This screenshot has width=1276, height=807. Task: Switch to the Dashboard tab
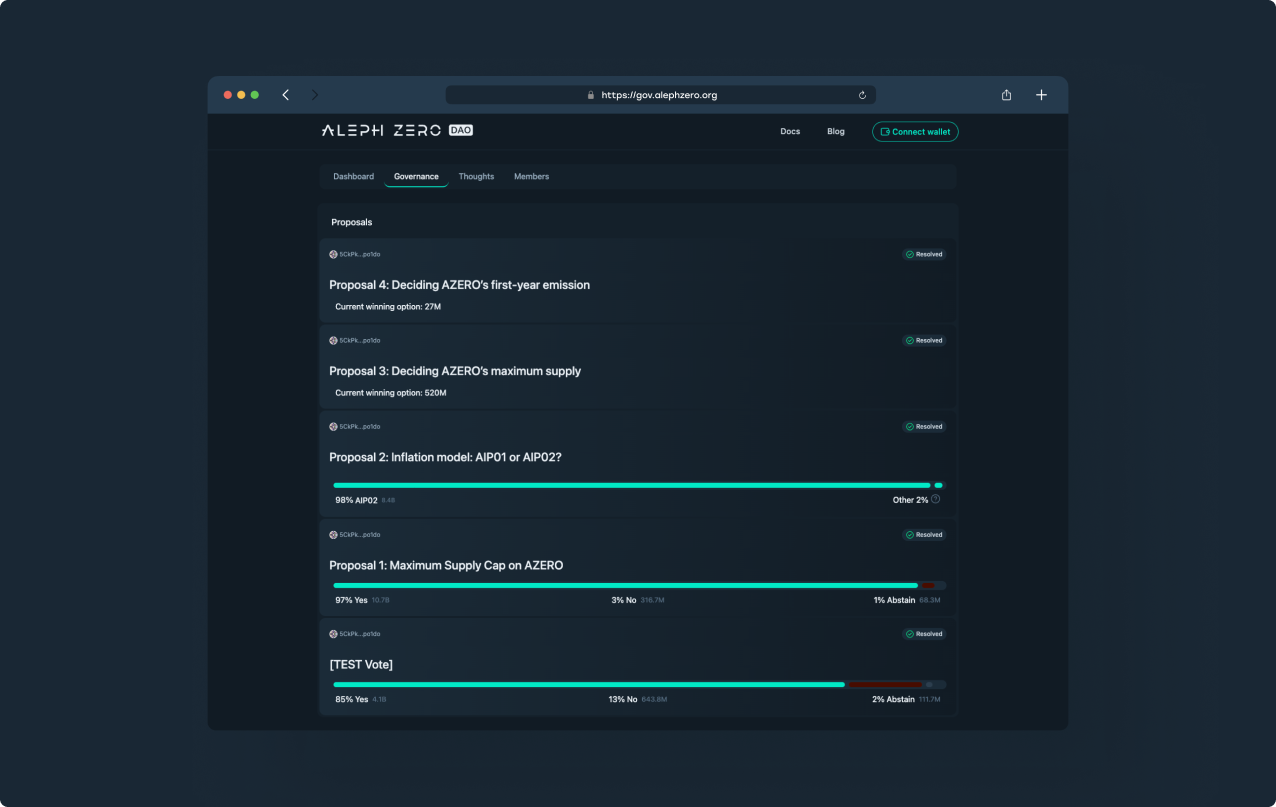pyautogui.click(x=353, y=176)
